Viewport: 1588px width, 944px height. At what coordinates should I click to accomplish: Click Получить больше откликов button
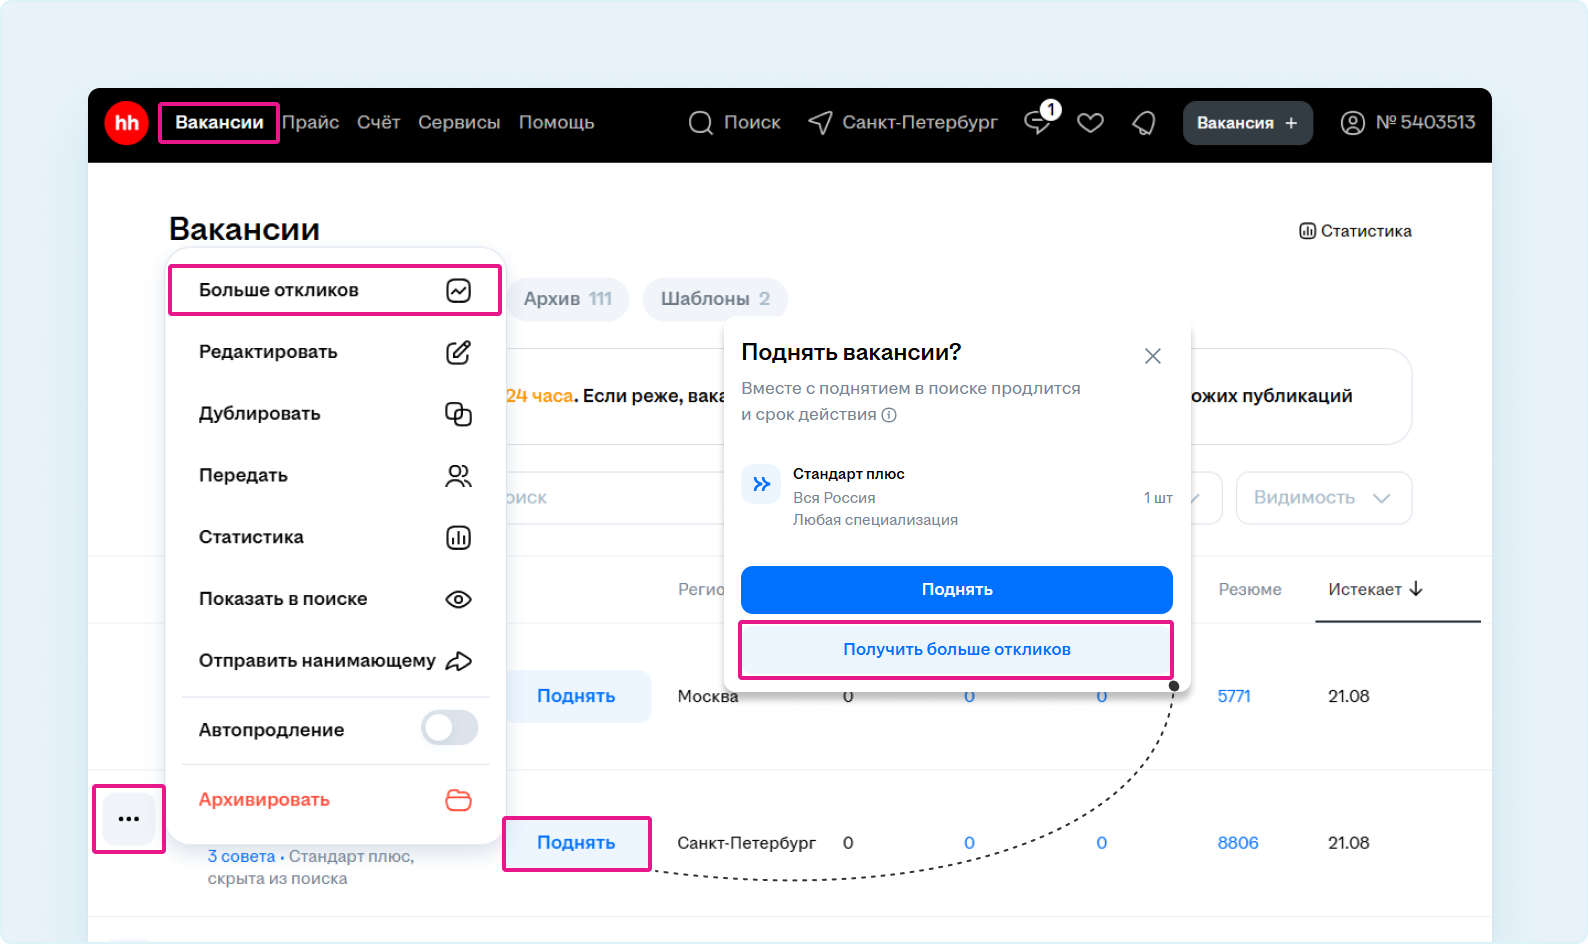pos(957,650)
